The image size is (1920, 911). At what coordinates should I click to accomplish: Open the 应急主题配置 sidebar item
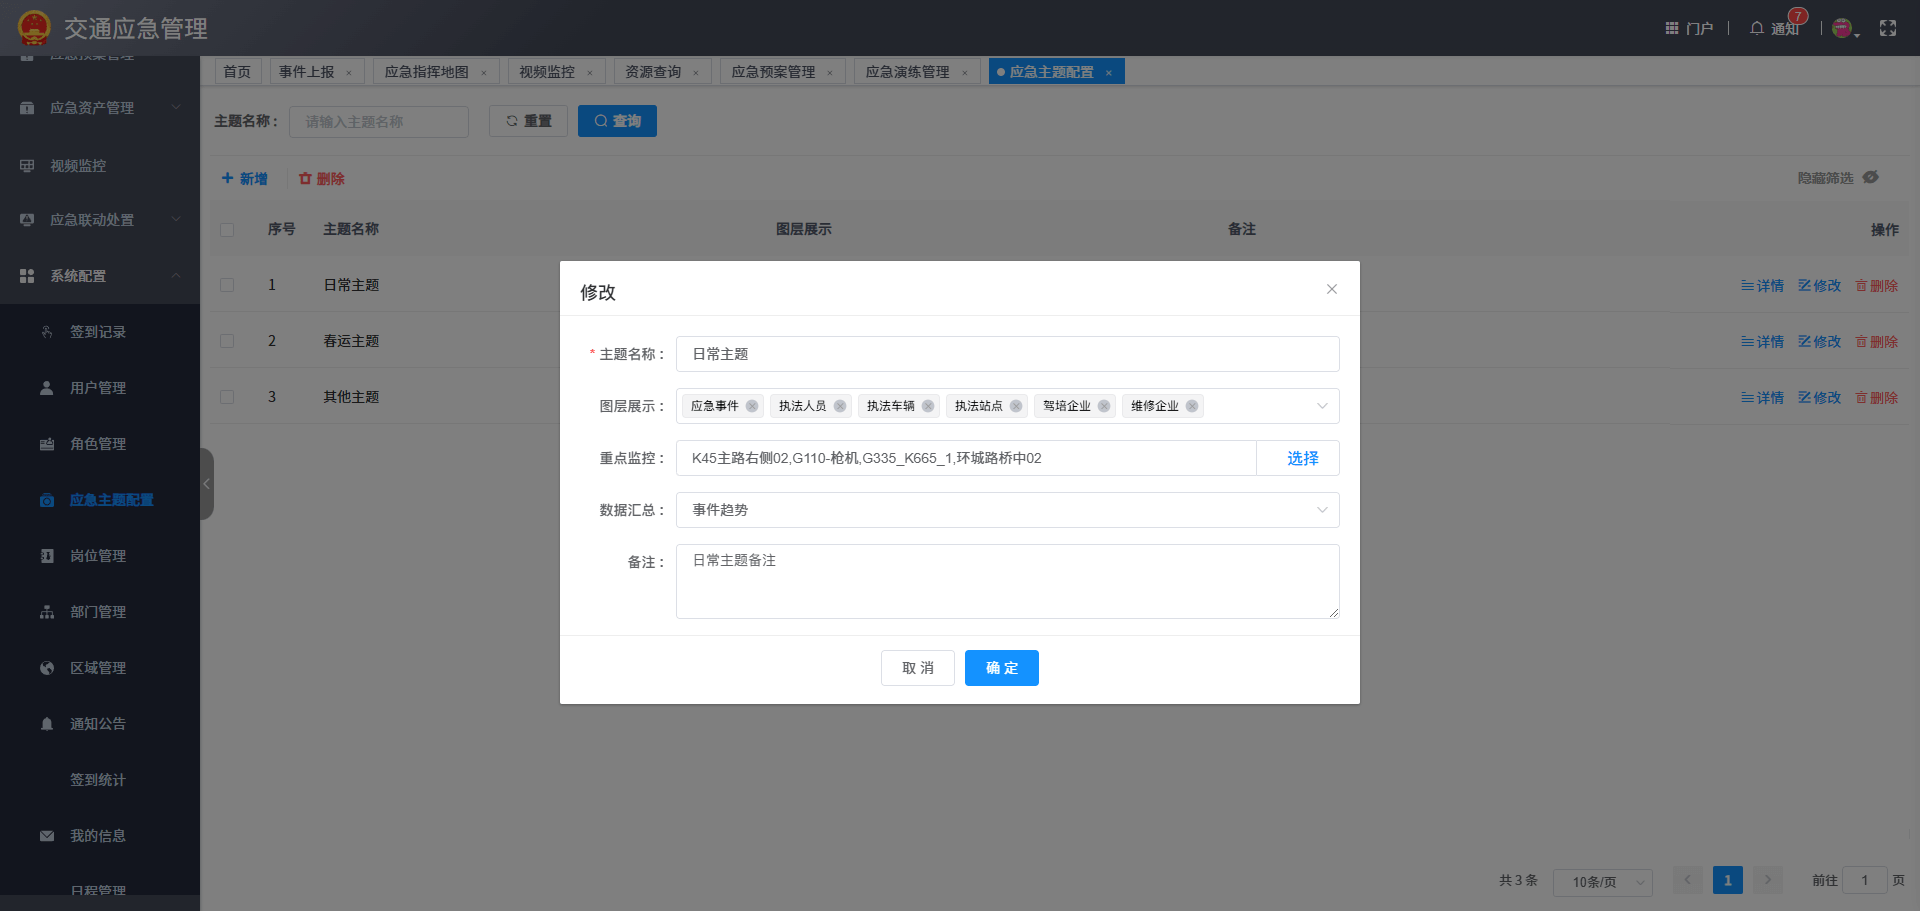tap(112, 499)
